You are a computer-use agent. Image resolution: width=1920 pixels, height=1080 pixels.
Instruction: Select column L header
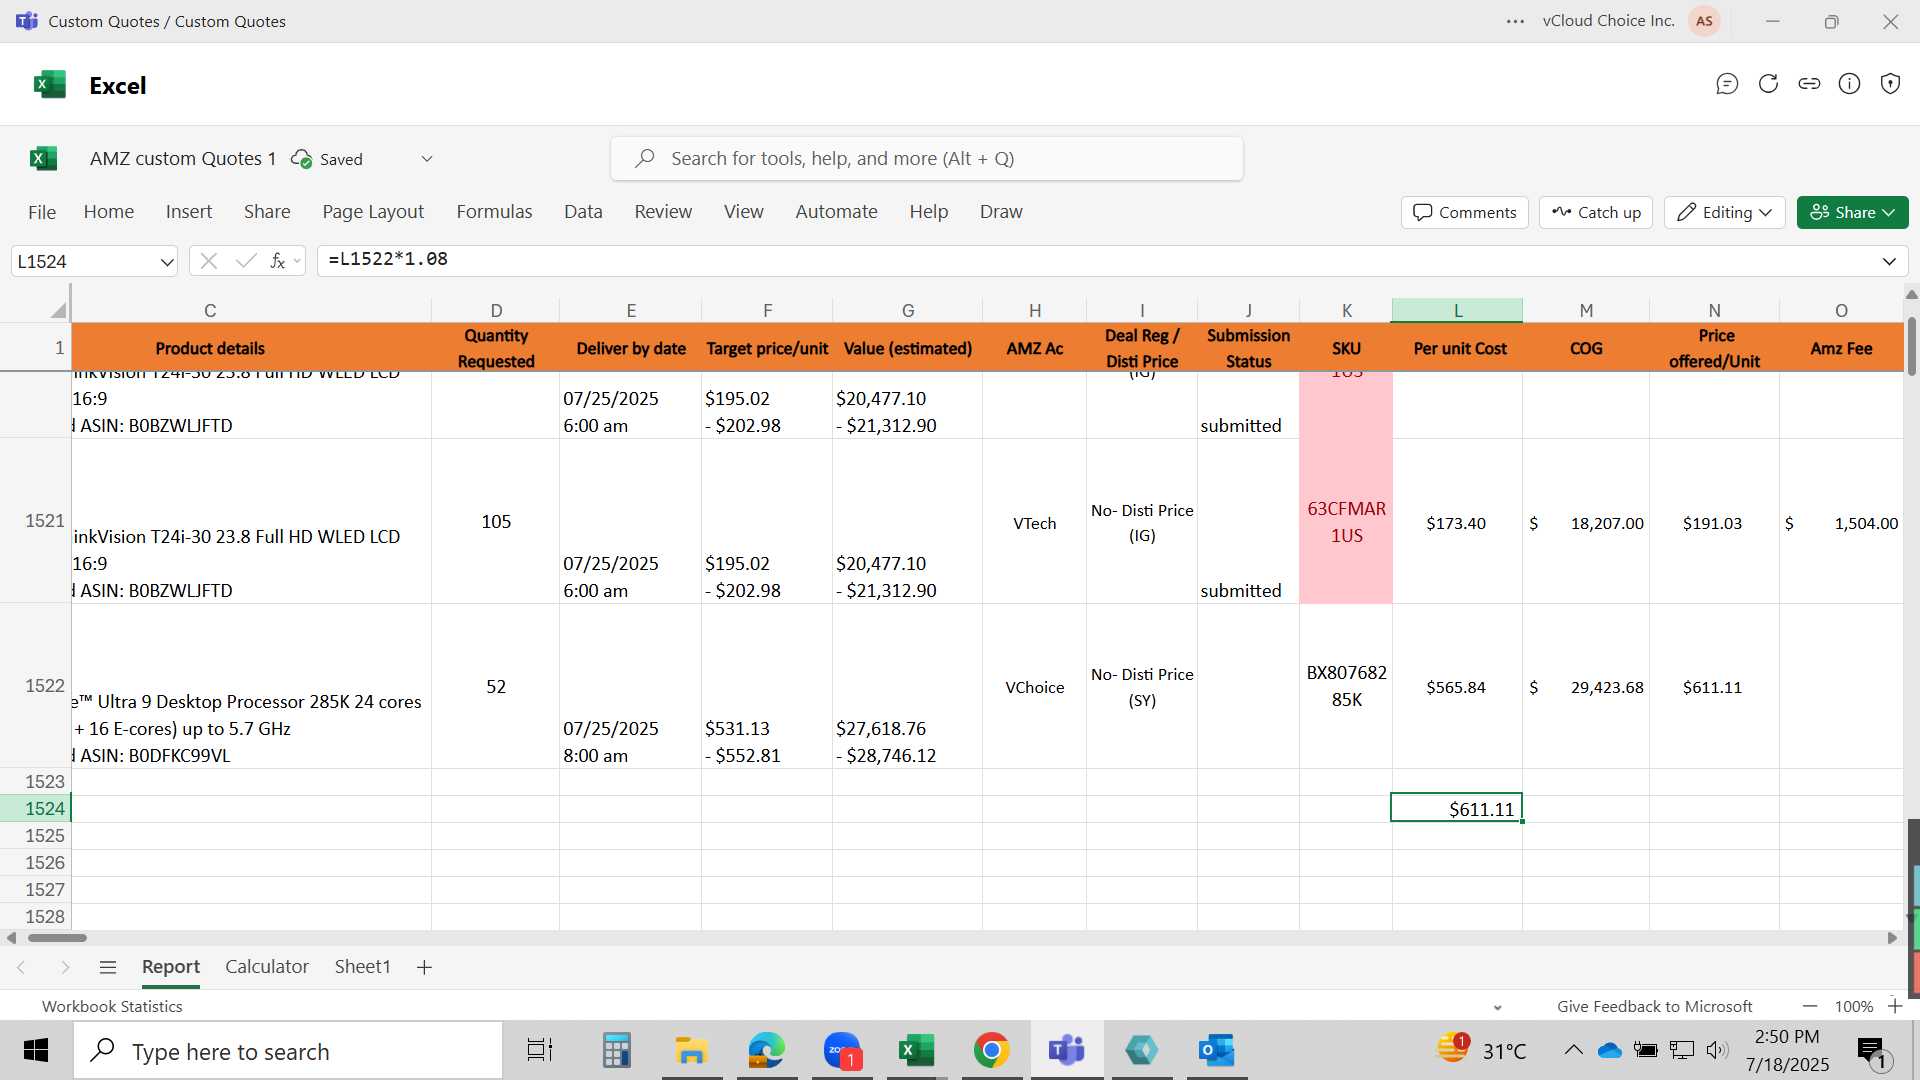[1457, 310]
